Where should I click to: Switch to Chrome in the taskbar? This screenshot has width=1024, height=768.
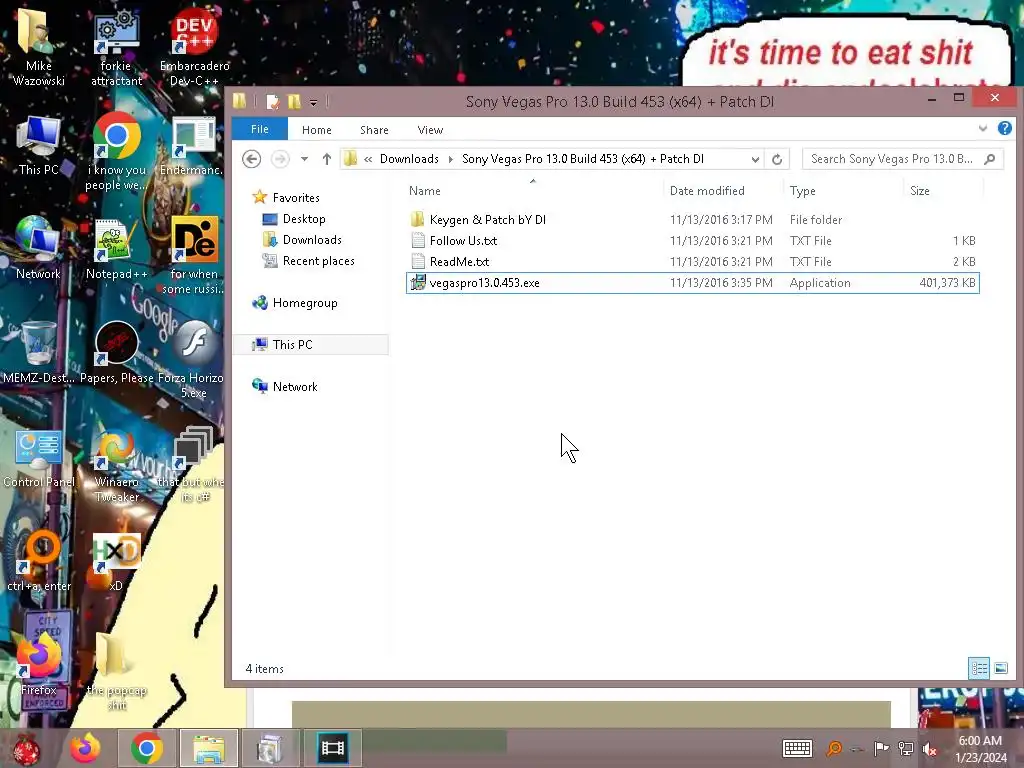[146, 748]
